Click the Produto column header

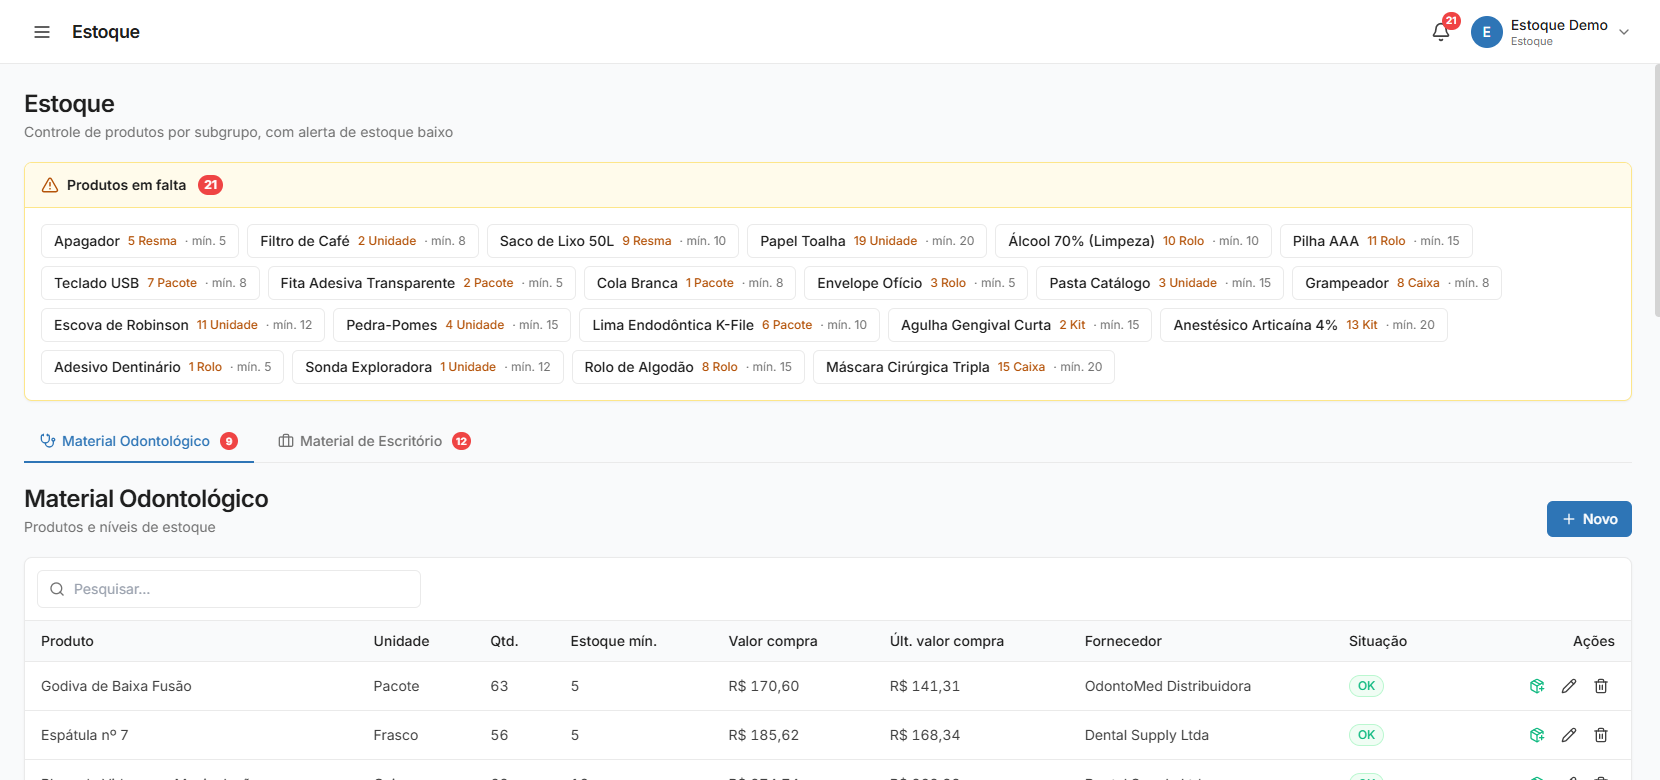coord(67,641)
